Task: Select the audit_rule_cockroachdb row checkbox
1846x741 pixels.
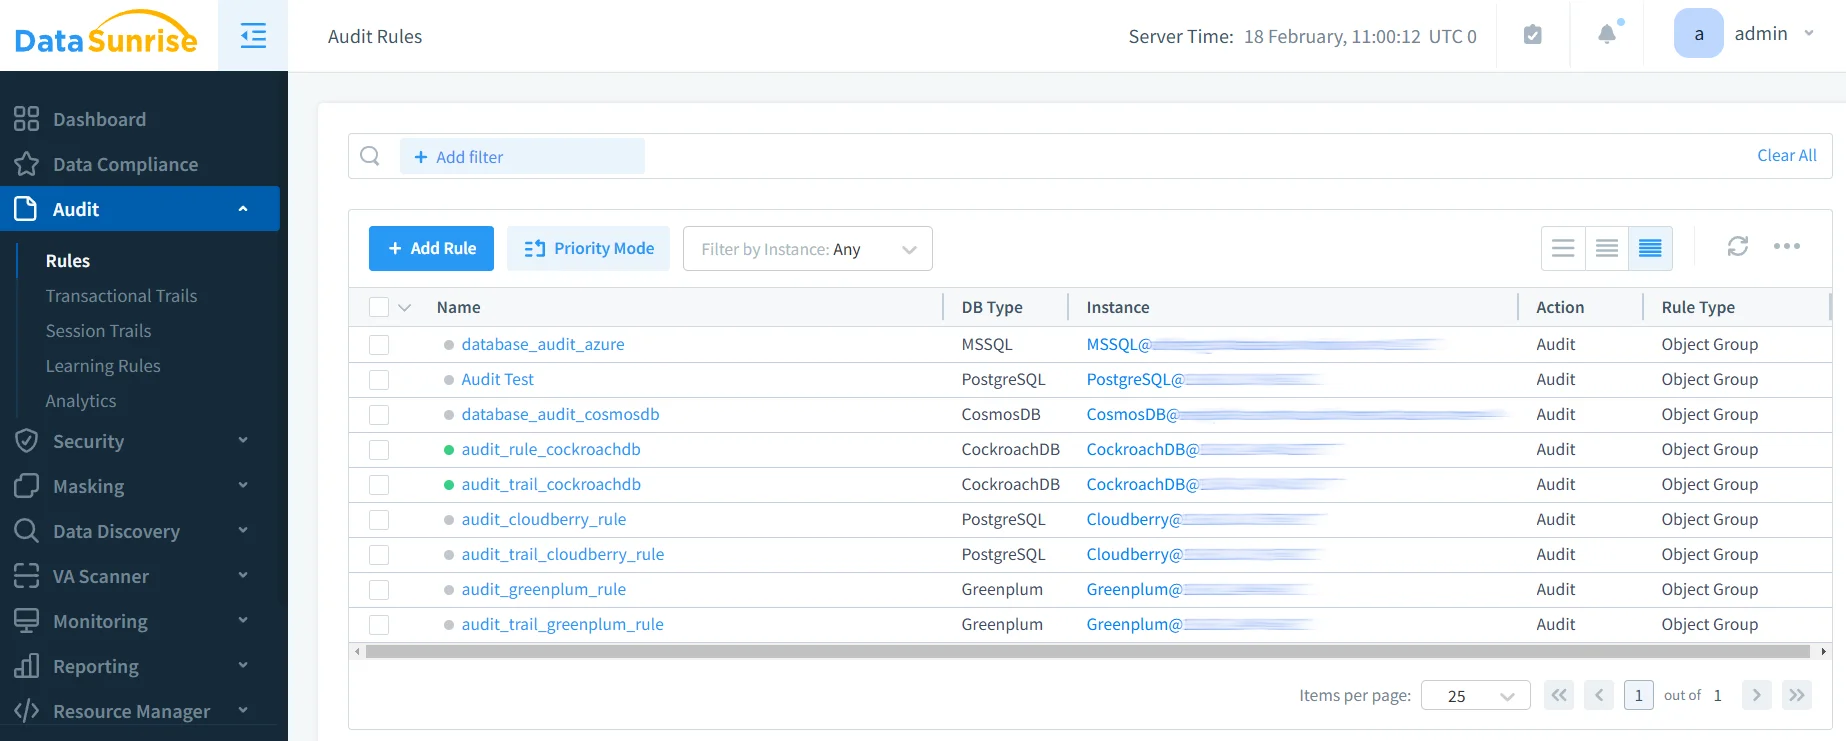Action: pos(379,450)
